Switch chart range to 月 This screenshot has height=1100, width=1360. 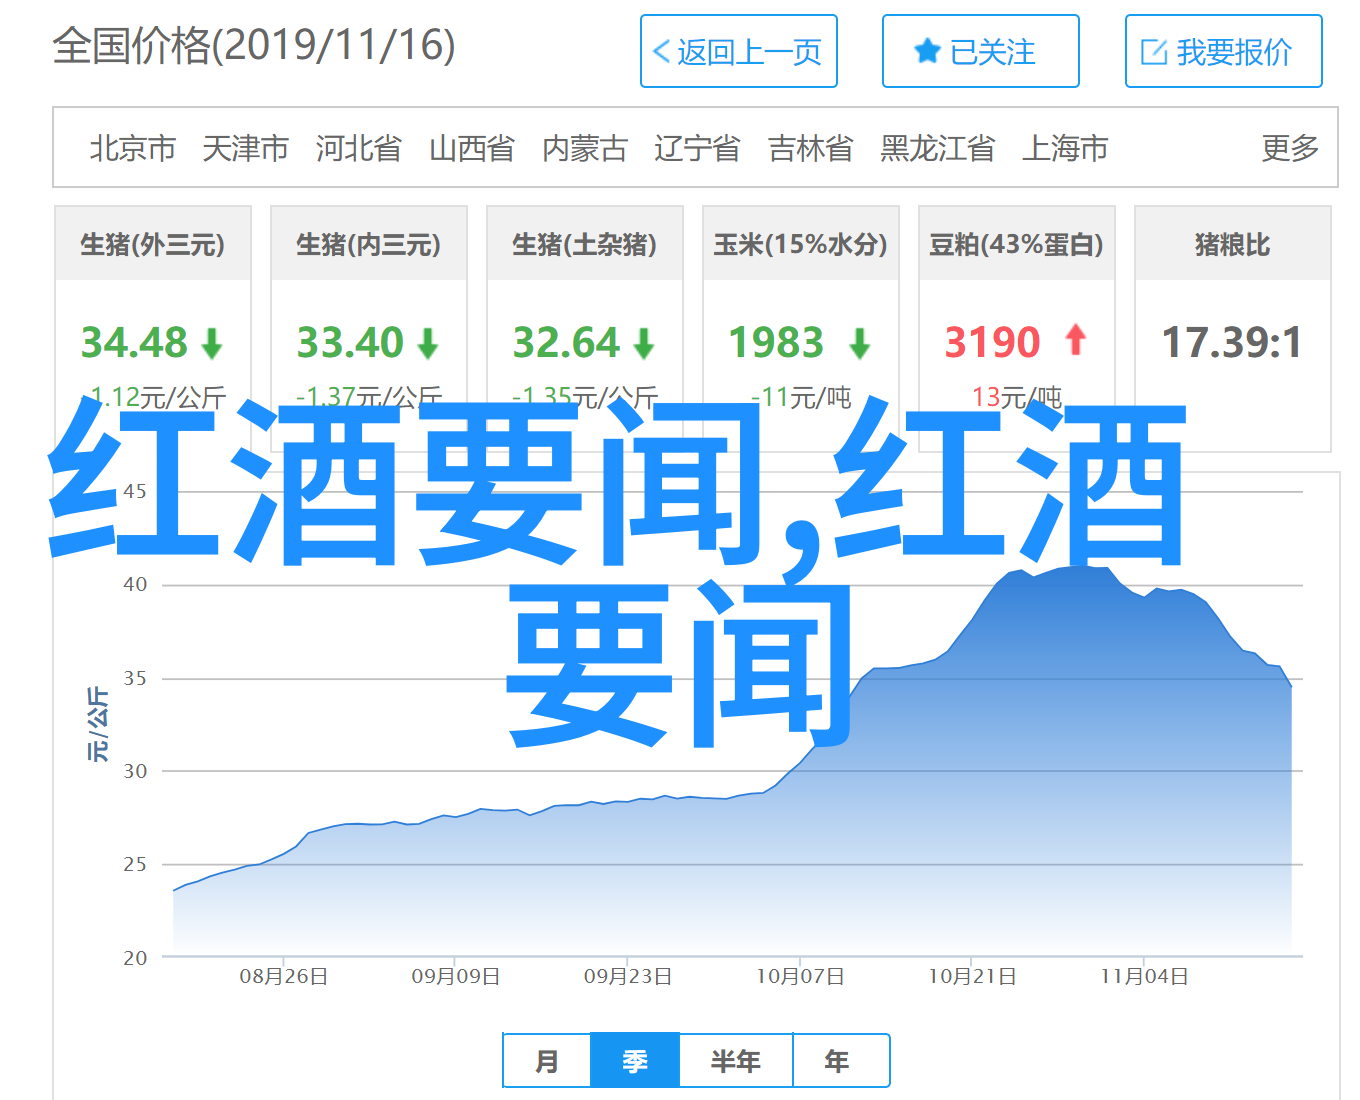(547, 1060)
